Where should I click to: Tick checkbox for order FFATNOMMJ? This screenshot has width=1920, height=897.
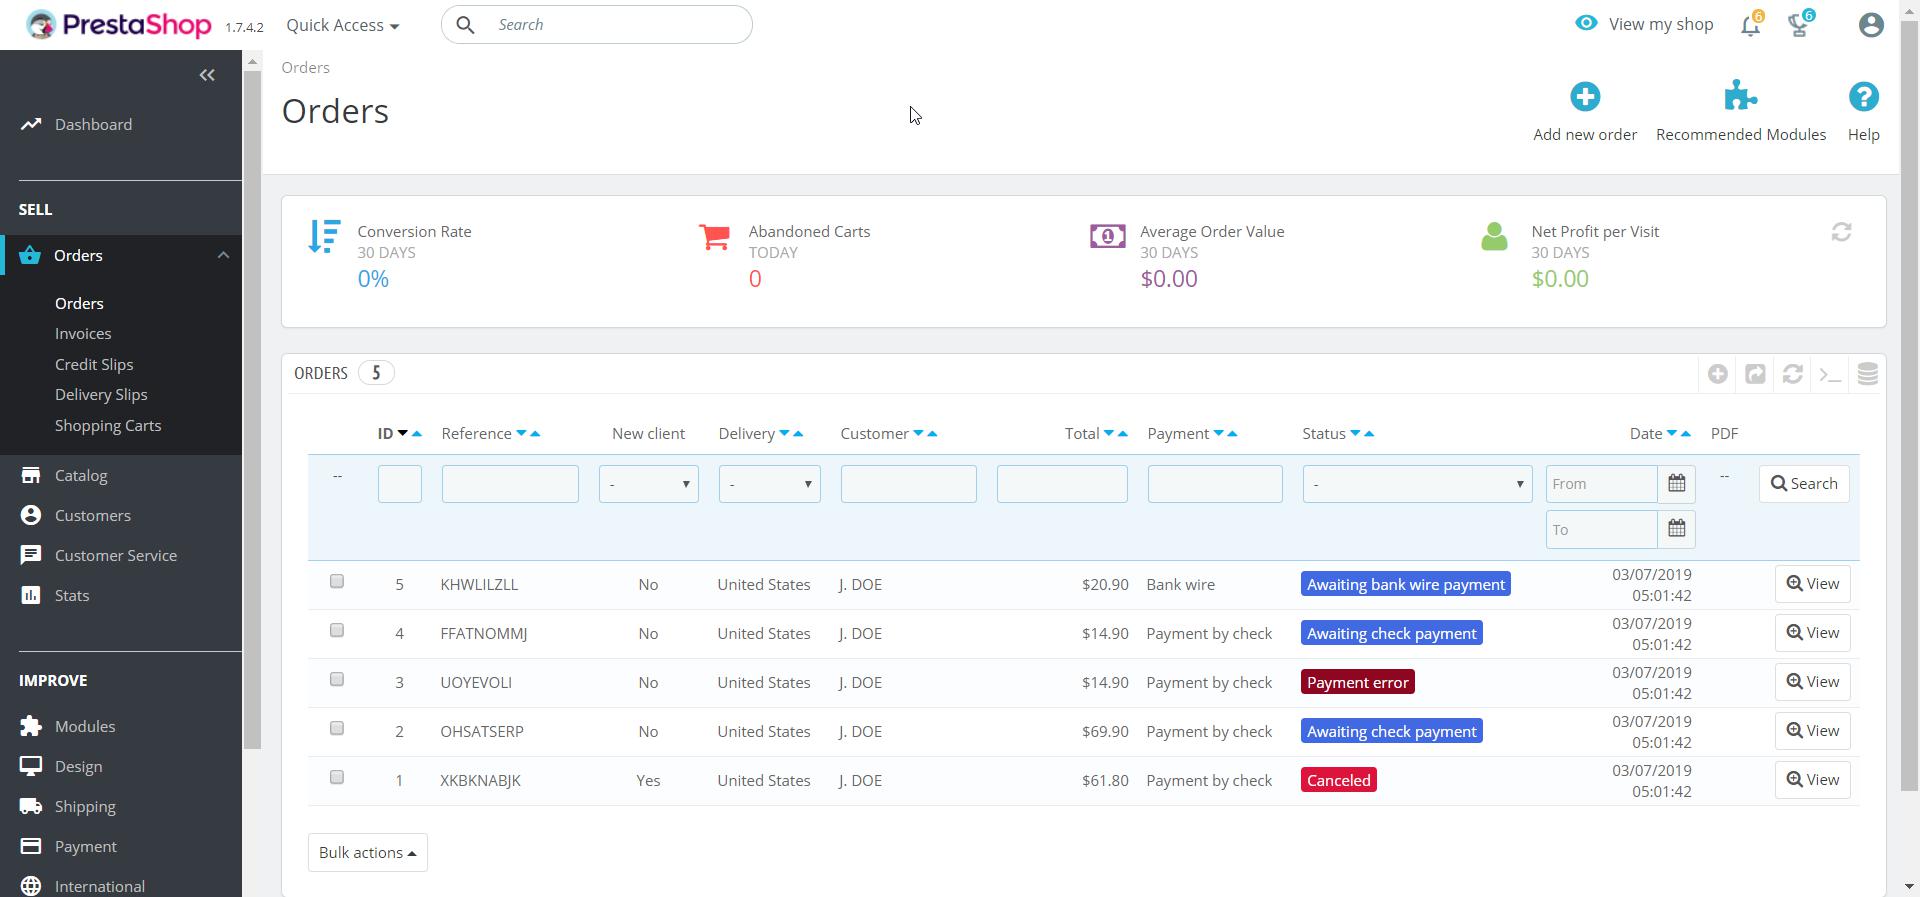click(x=337, y=631)
